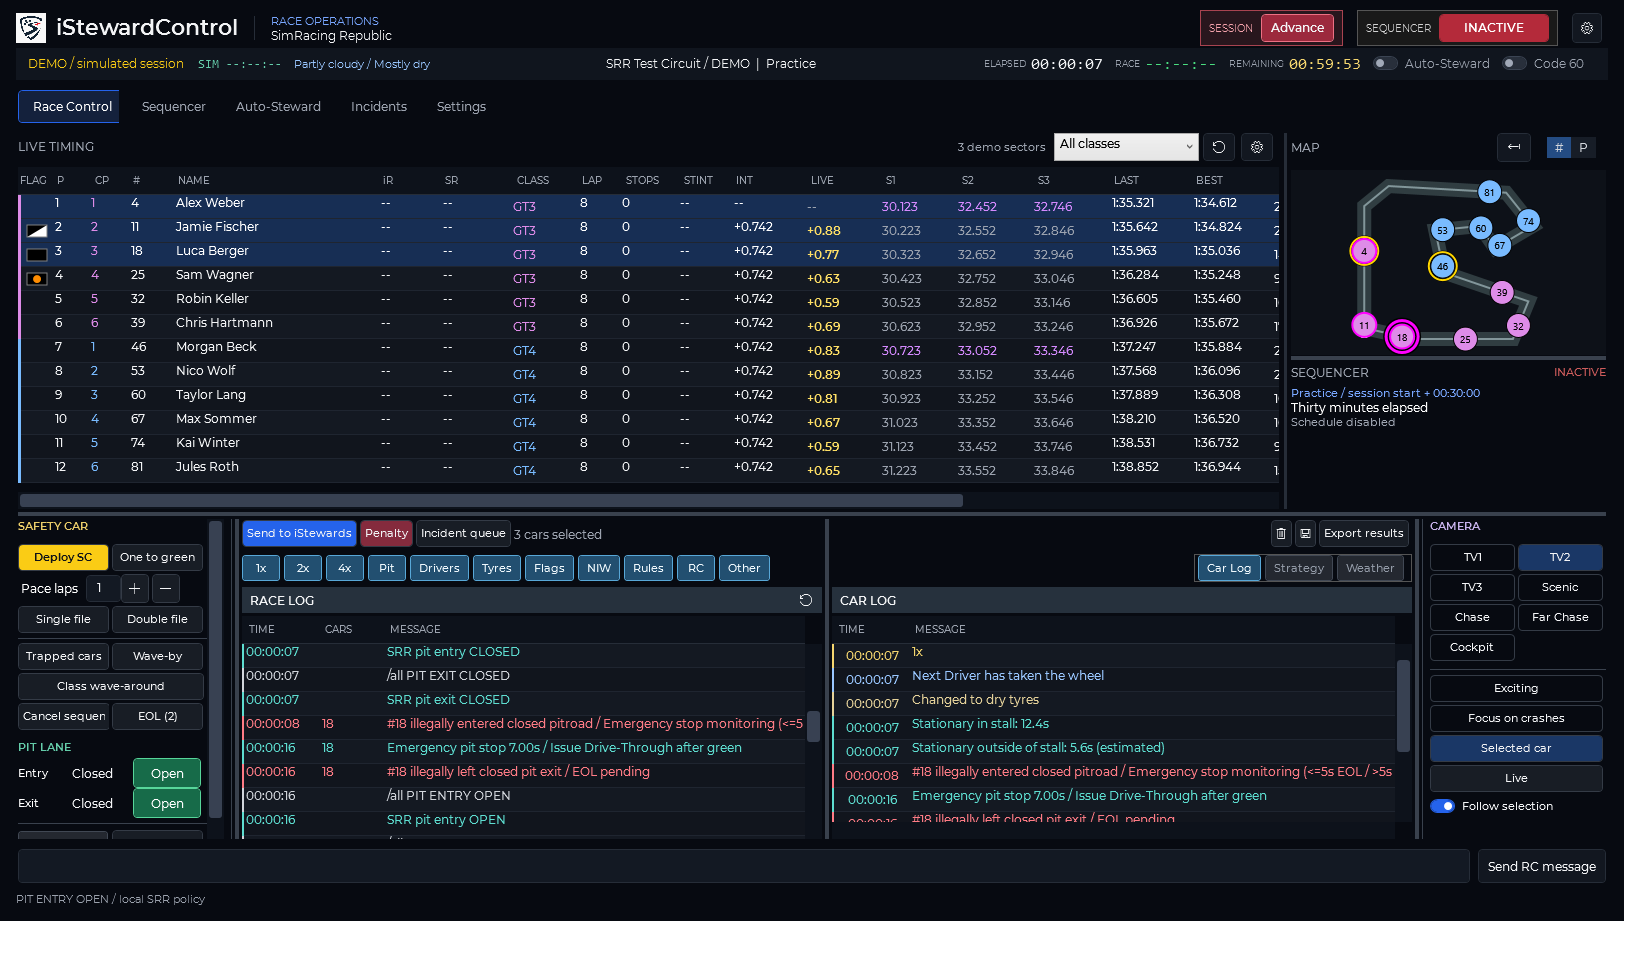Click Export results button
This screenshot has width=1640, height=960.
pos(1363,534)
